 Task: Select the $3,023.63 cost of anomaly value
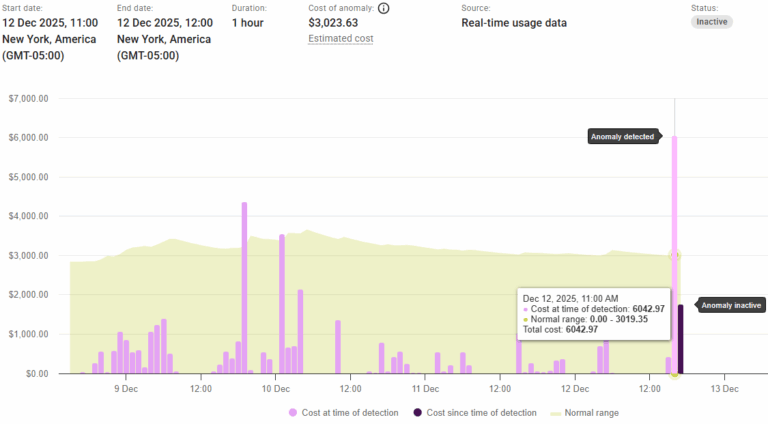point(333,22)
